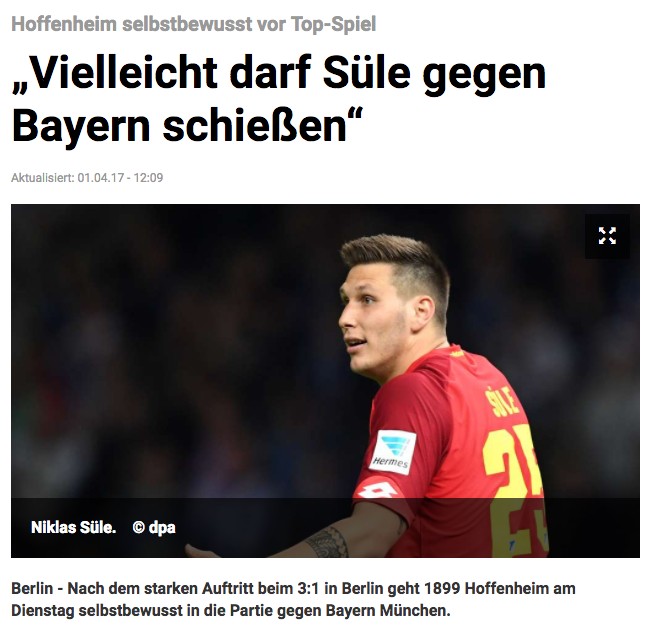Click the white Lotto logo on the sleeve
Screen dimensions: 647x631
pos(377,490)
